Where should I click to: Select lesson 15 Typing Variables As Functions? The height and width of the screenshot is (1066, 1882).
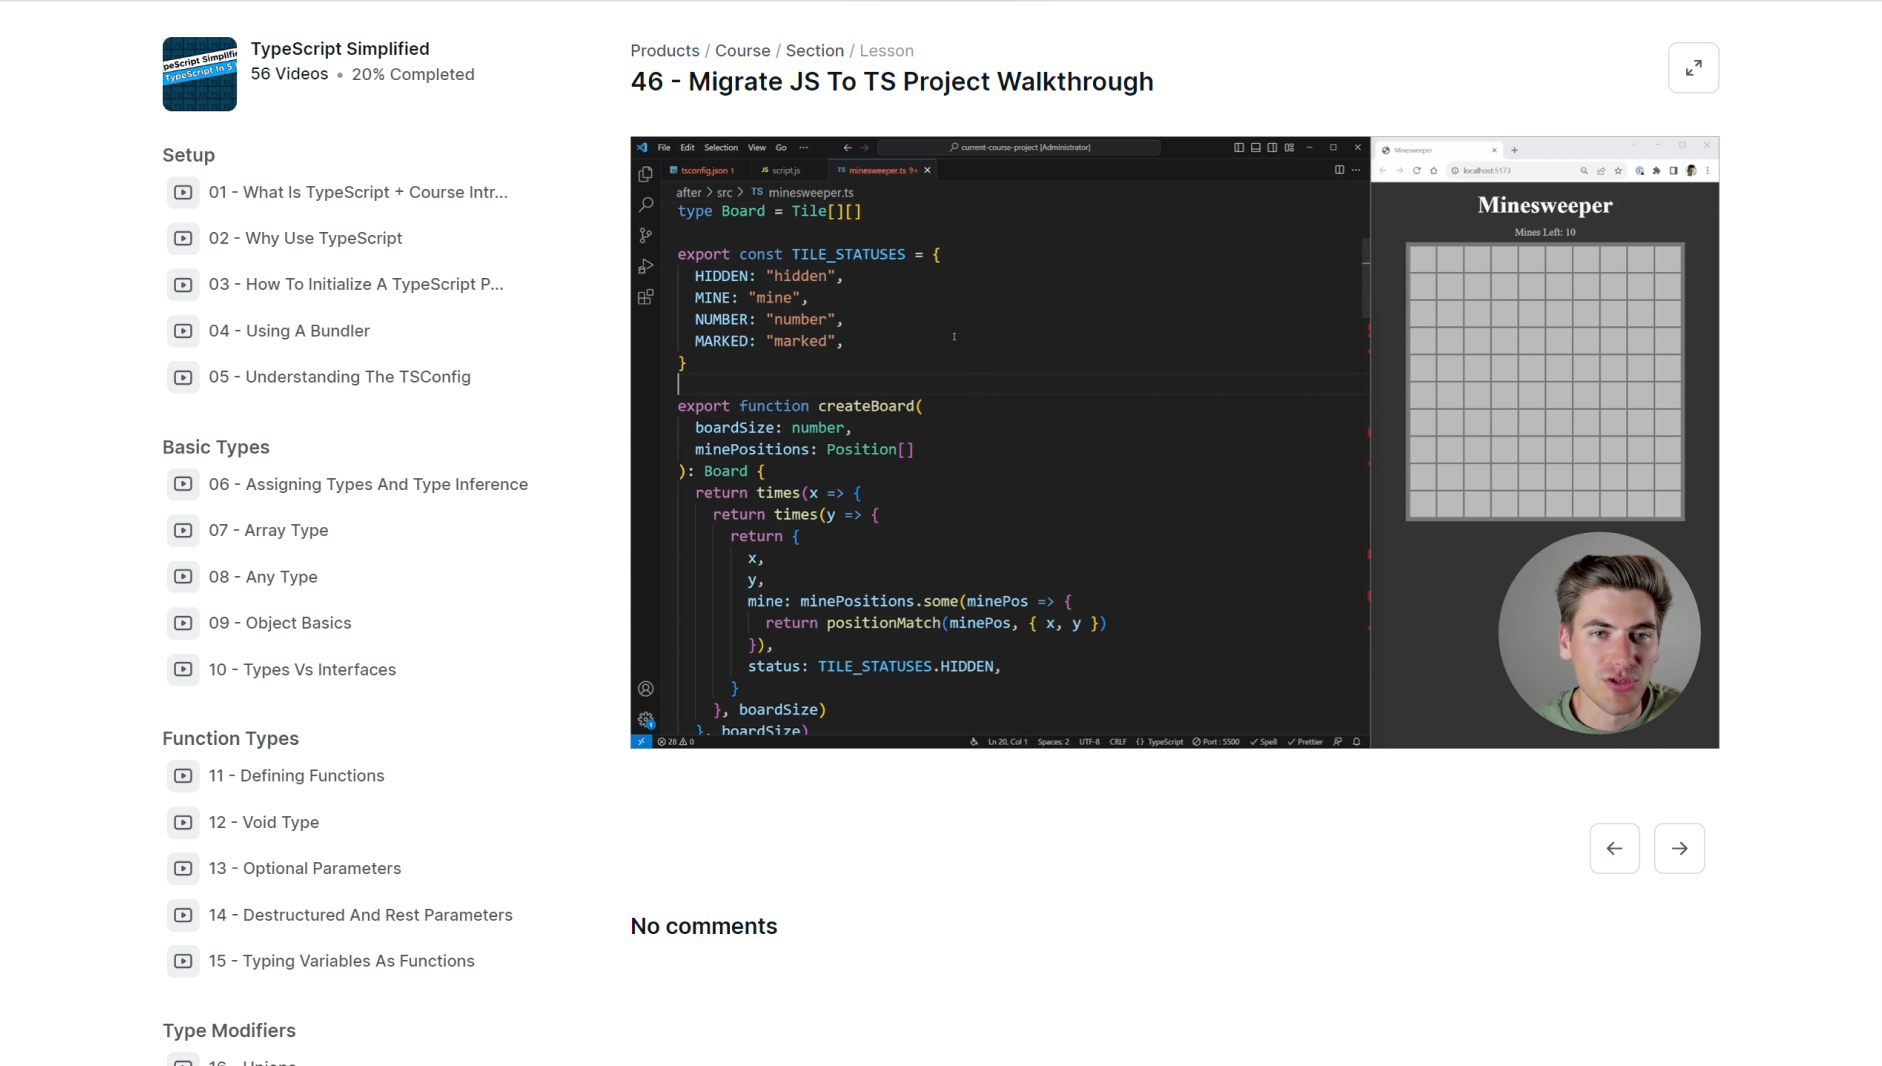click(341, 961)
